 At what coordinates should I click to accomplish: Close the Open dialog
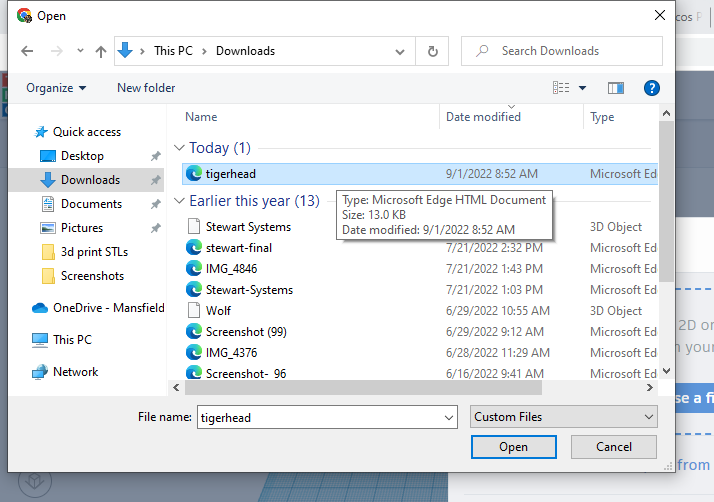[659, 15]
